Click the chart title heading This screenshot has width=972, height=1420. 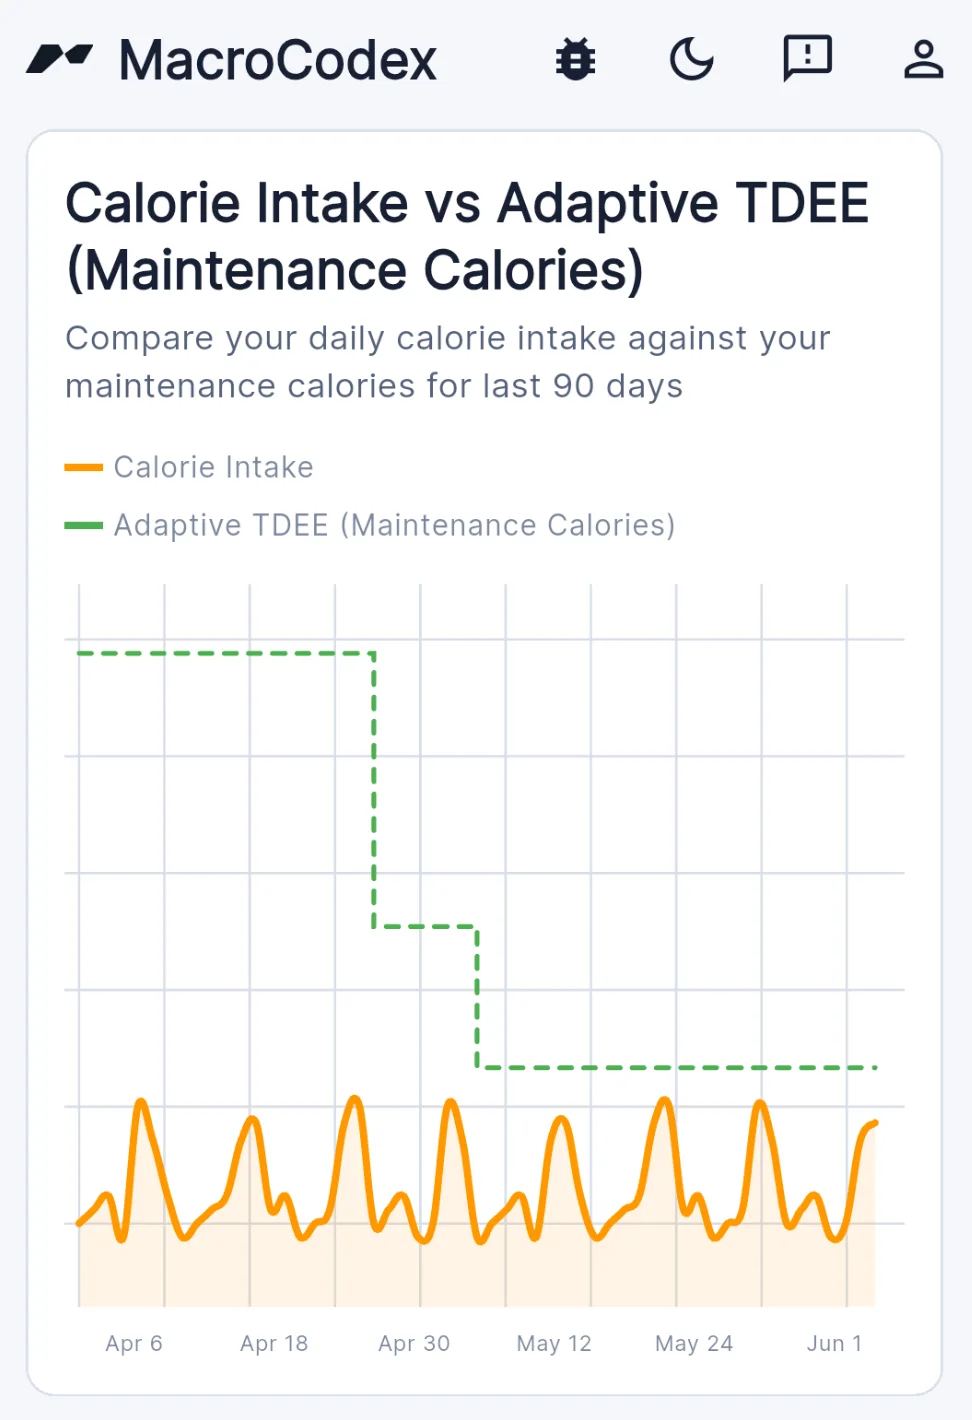(467, 236)
